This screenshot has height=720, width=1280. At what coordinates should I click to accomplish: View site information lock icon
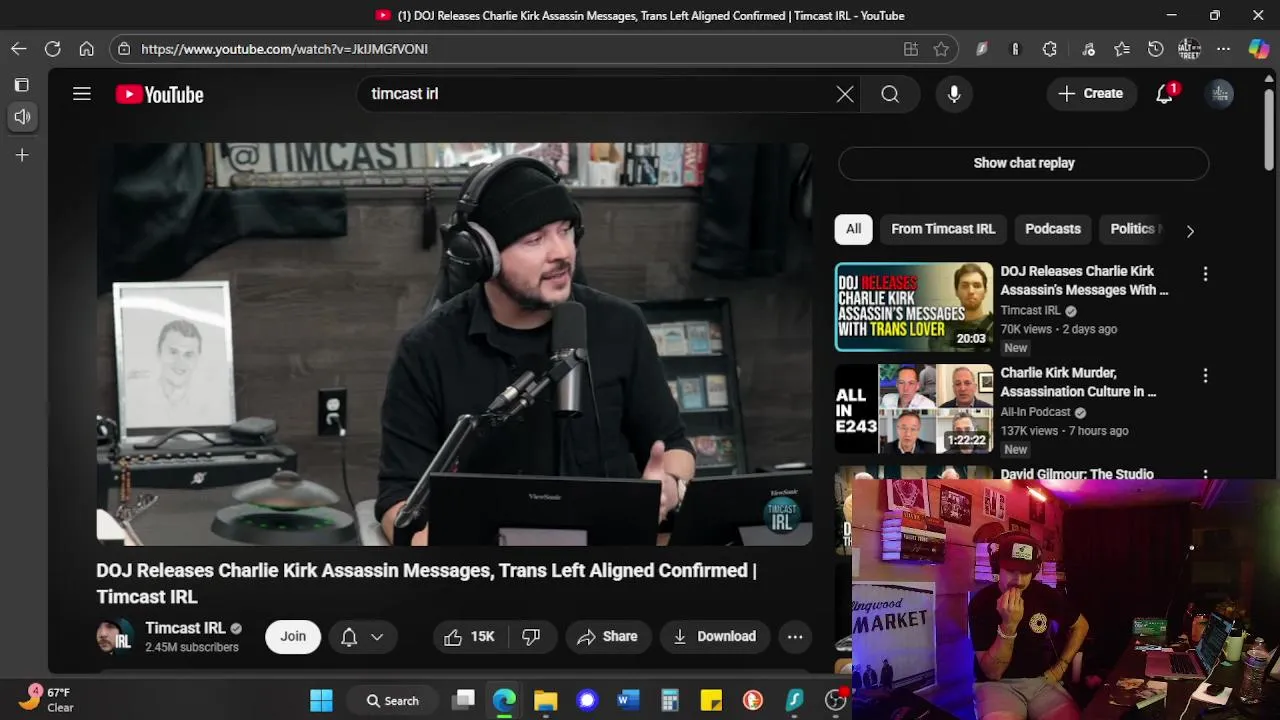tap(123, 49)
